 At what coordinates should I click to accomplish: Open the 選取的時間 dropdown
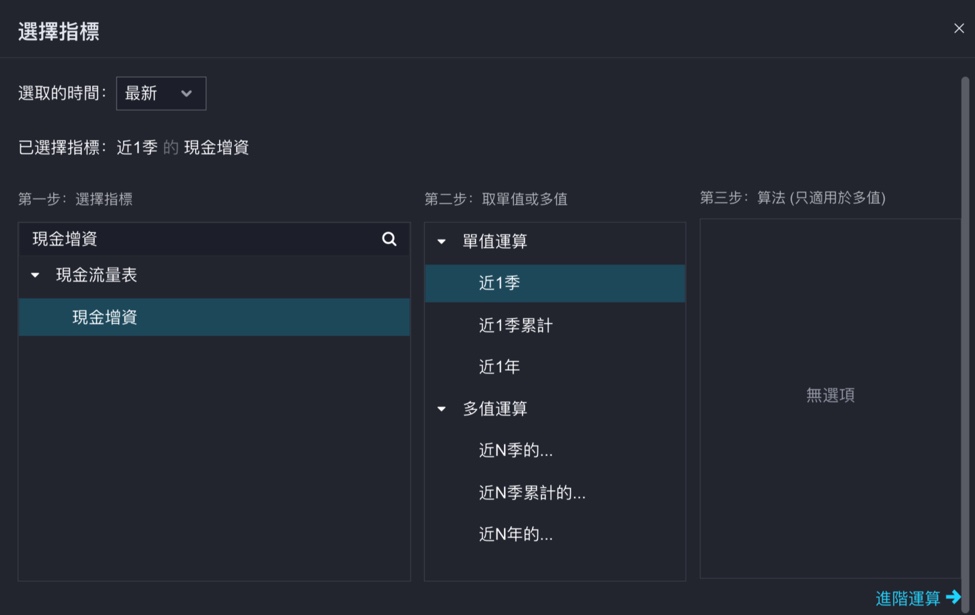click(161, 93)
